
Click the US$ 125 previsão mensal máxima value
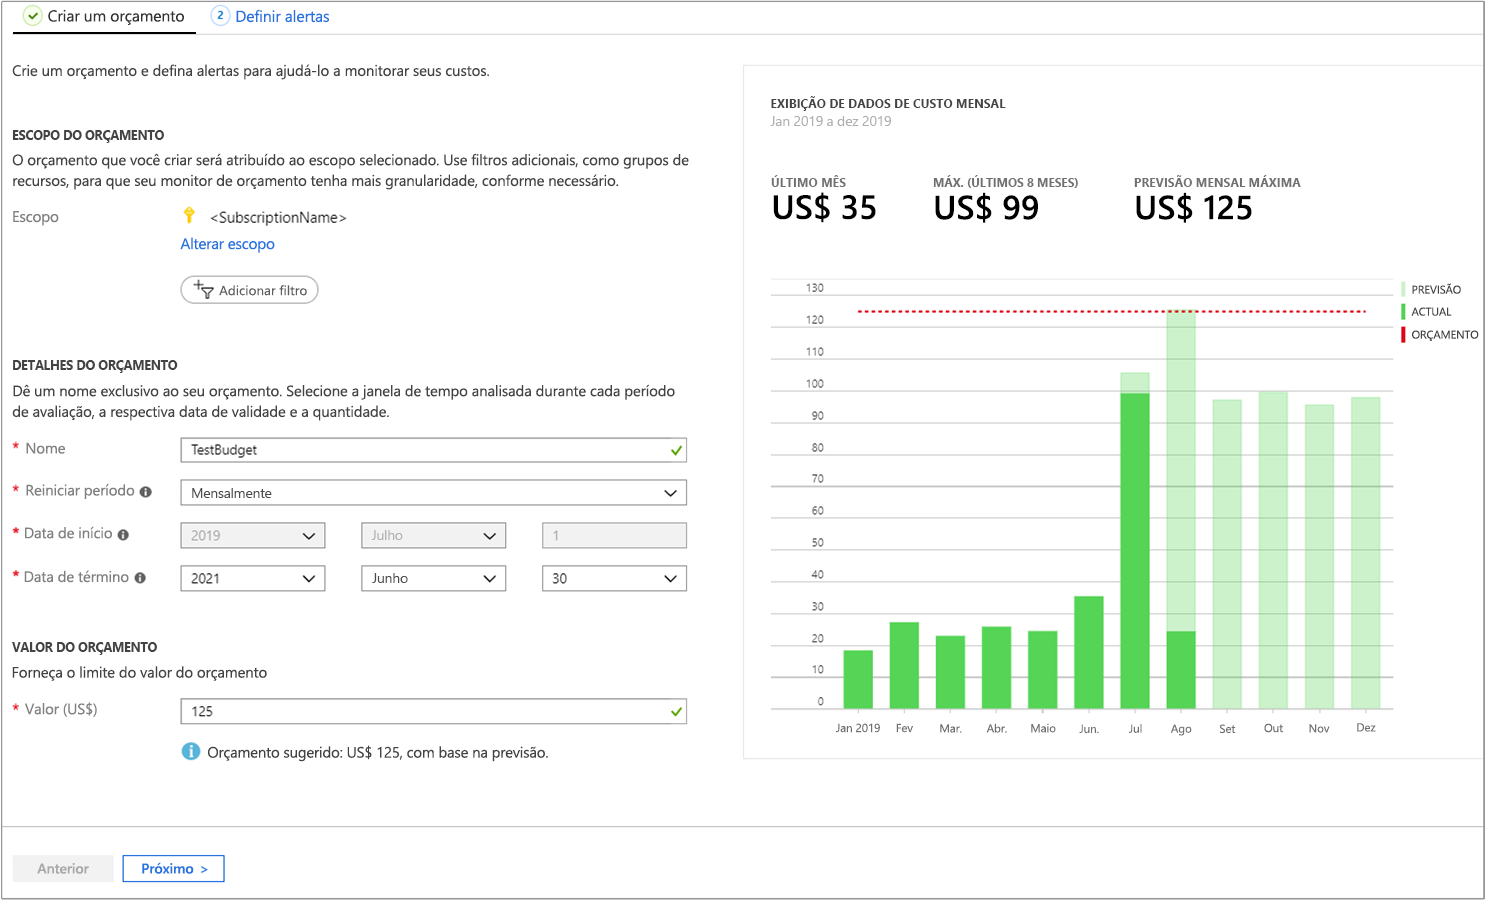pos(1193,208)
